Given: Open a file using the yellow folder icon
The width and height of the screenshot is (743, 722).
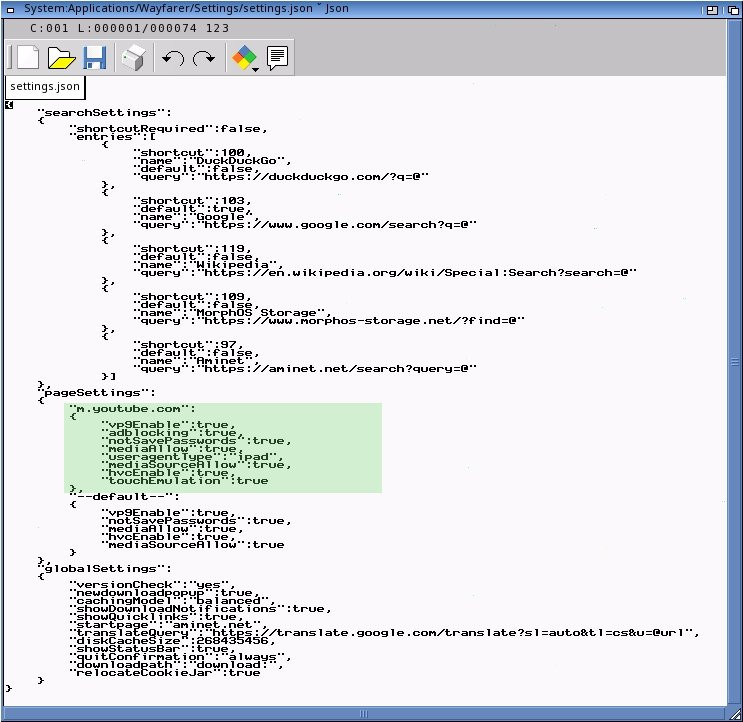Looking at the screenshot, I should [x=62, y=58].
